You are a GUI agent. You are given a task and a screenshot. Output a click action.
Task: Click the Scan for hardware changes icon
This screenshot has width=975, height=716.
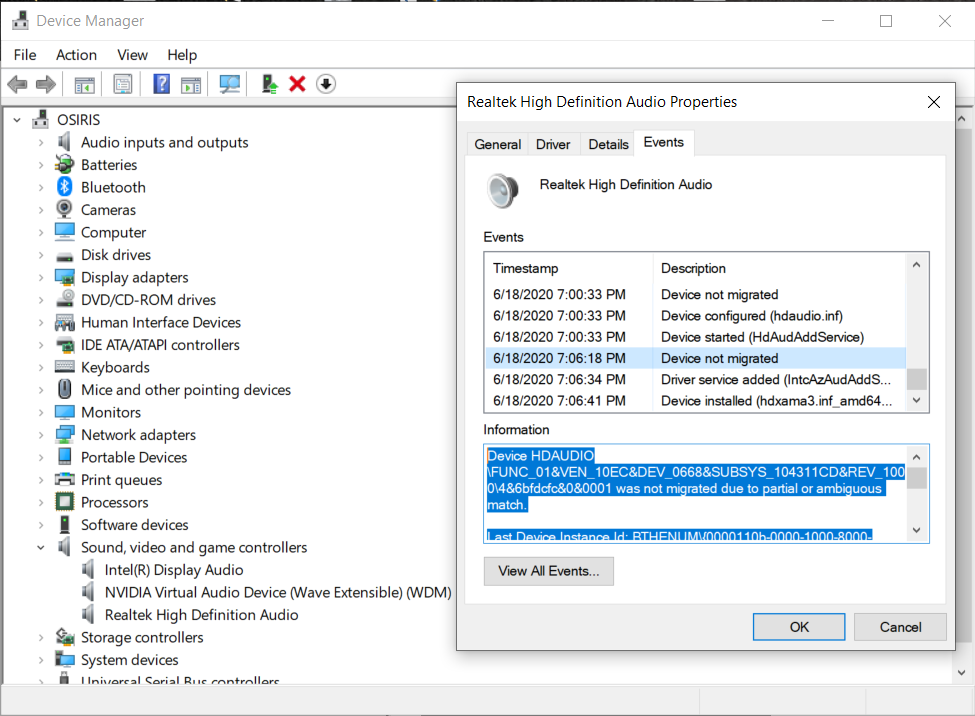coord(229,84)
